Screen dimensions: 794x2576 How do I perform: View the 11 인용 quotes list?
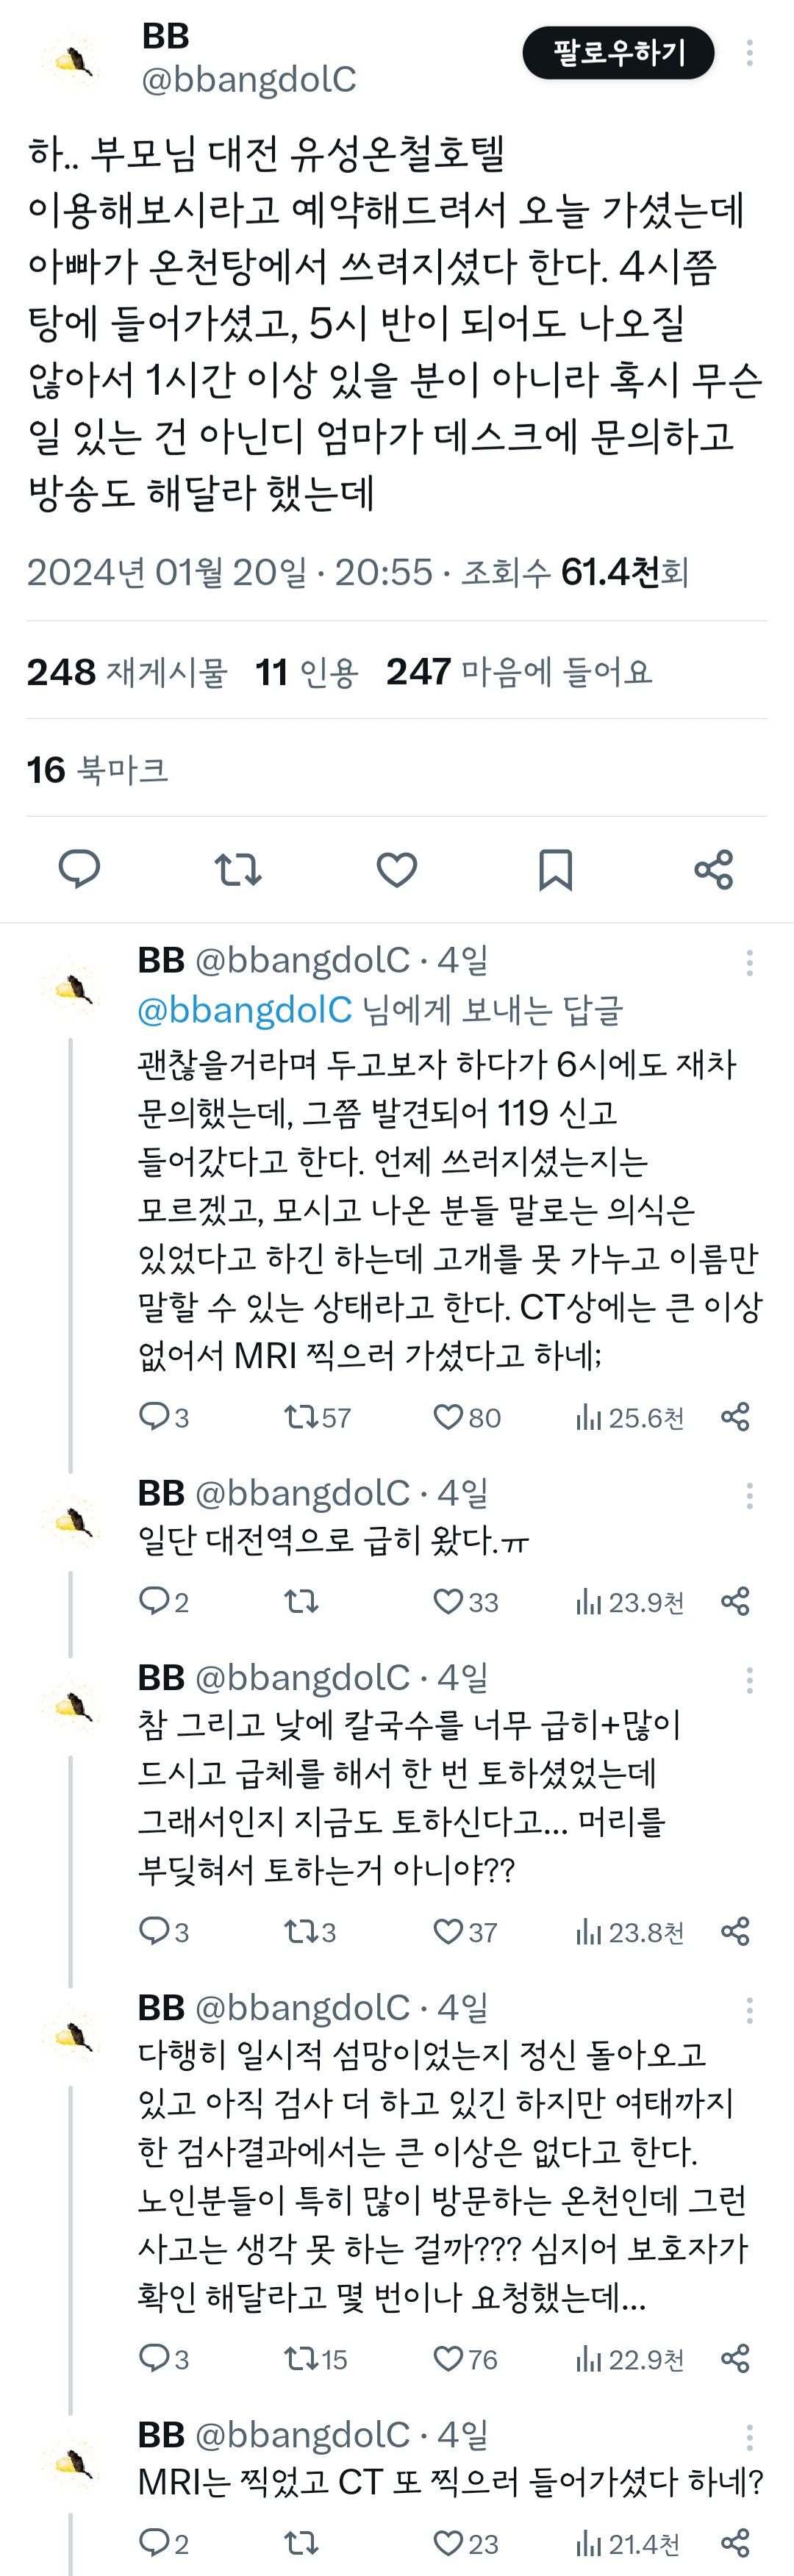tap(306, 672)
